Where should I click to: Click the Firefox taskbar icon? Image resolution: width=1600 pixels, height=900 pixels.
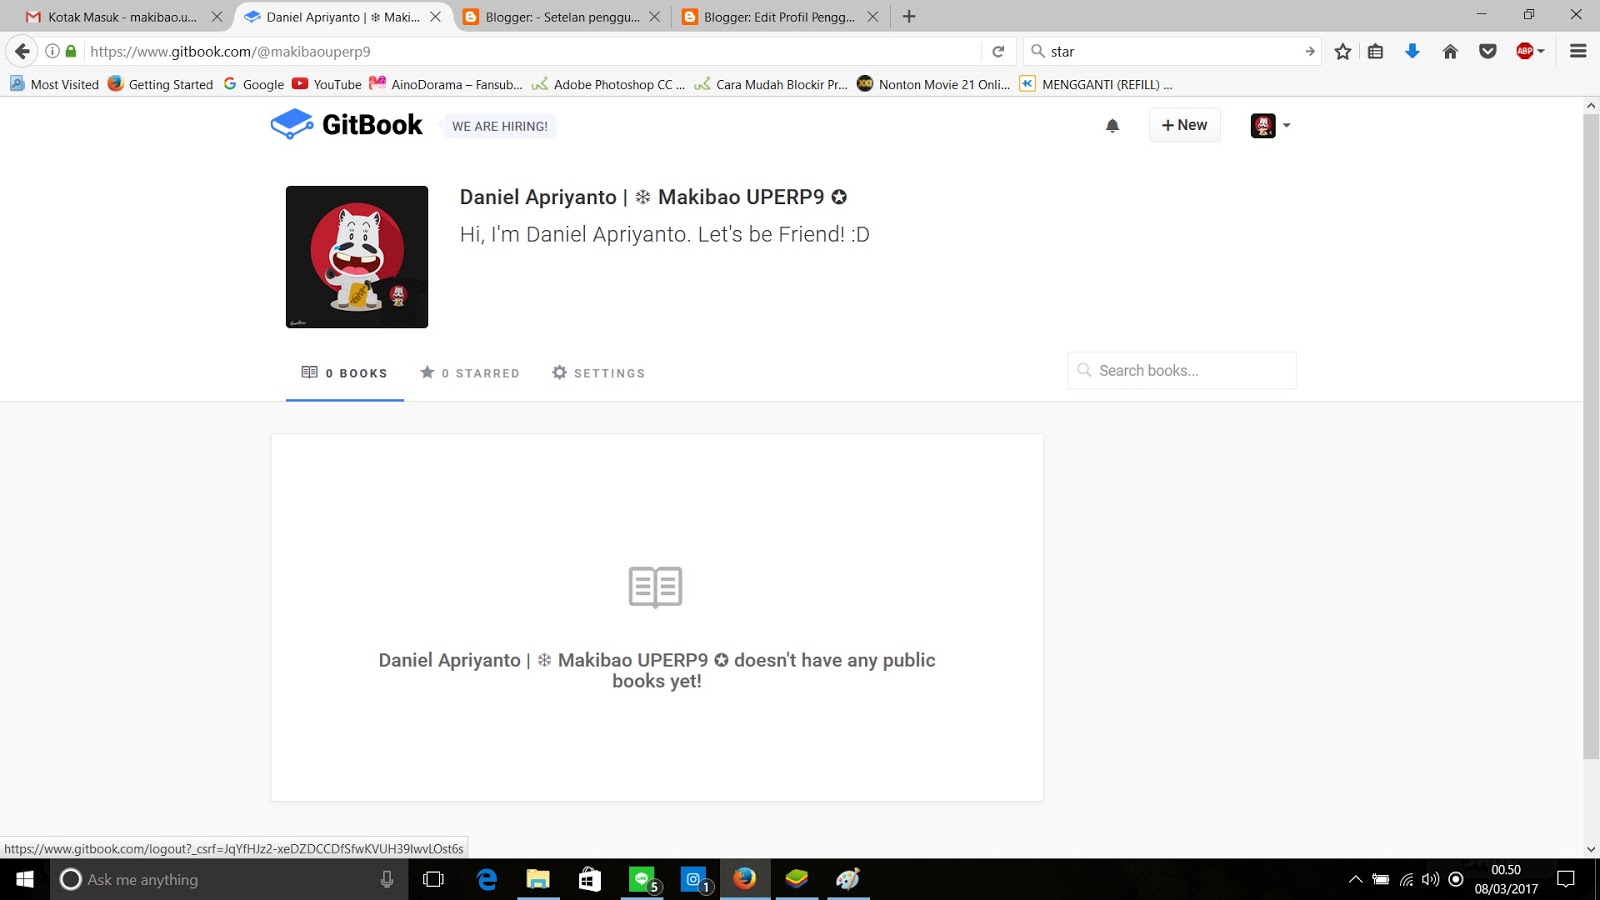coord(745,880)
